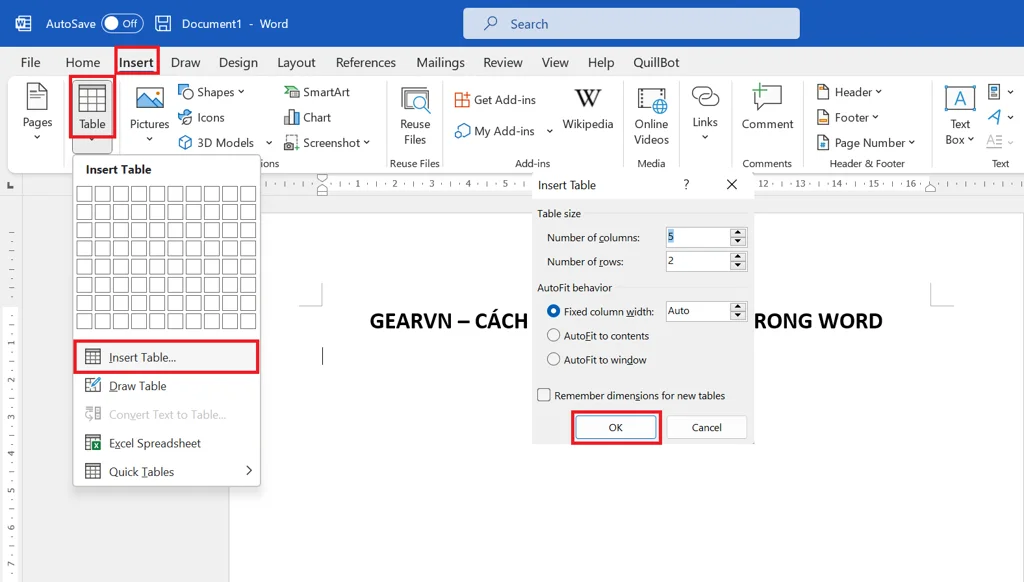1024x582 pixels.
Task: Click the Save disk icon
Action: click(163, 24)
